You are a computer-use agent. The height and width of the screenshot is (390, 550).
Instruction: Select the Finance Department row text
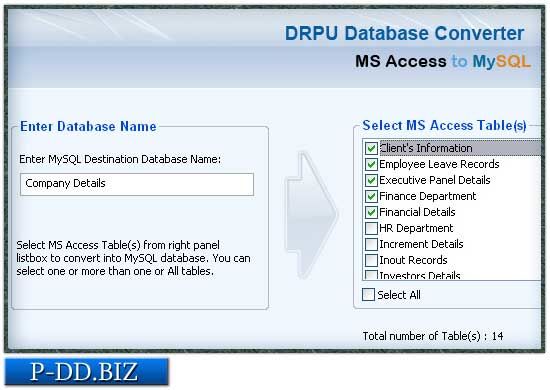[428, 196]
